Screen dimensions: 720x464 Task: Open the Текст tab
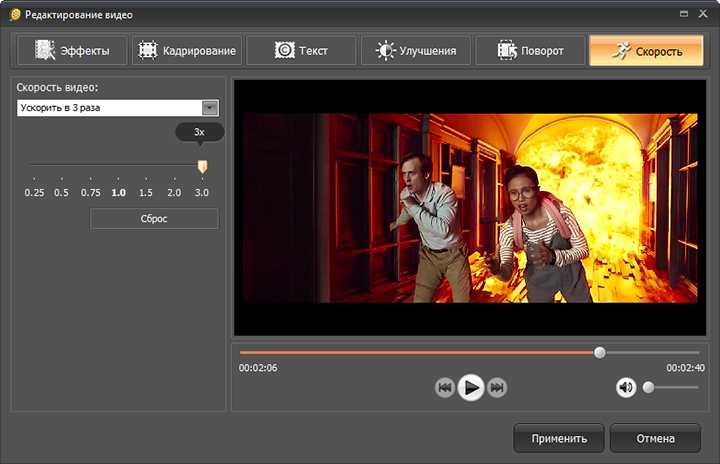click(301, 51)
